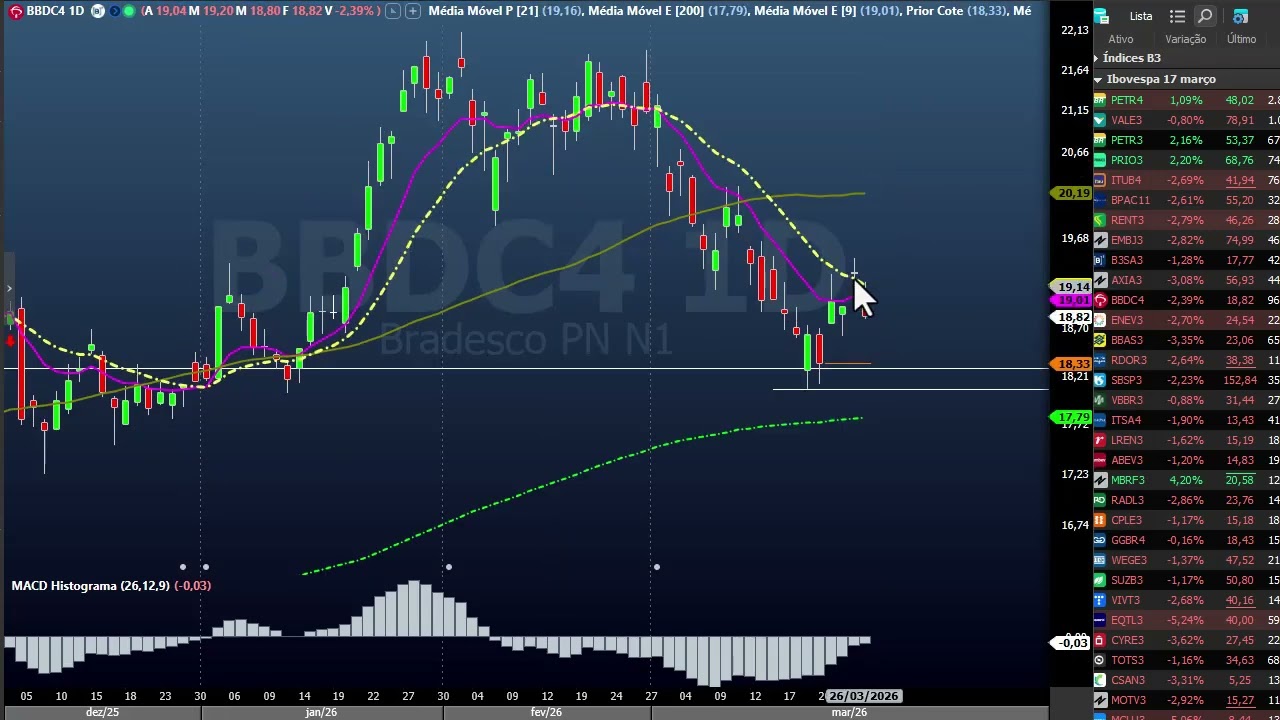Click the bulleted list view icon
The height and width of the screenshot is (720, 1280).
click(1177, 16)
